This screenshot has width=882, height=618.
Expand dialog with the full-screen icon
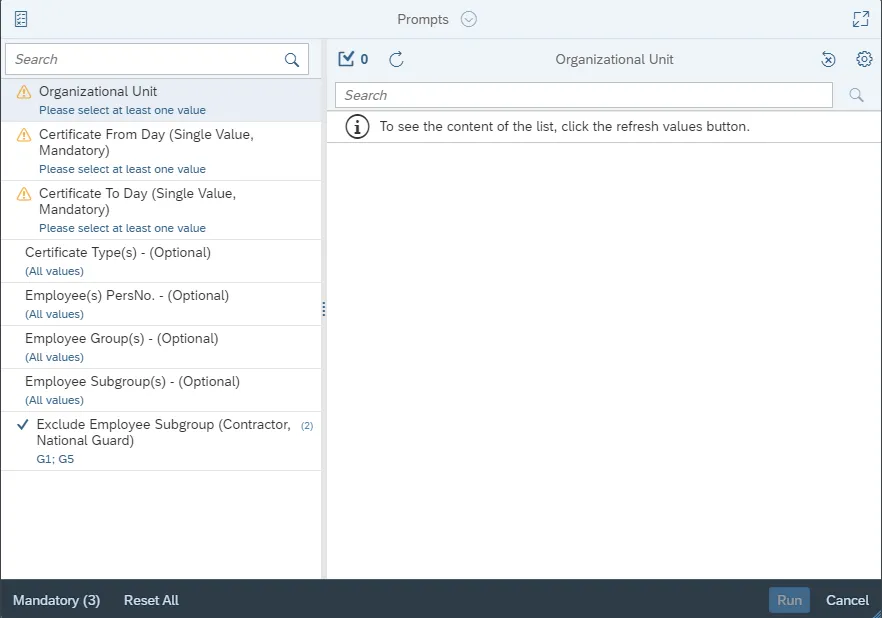(860, 19)
